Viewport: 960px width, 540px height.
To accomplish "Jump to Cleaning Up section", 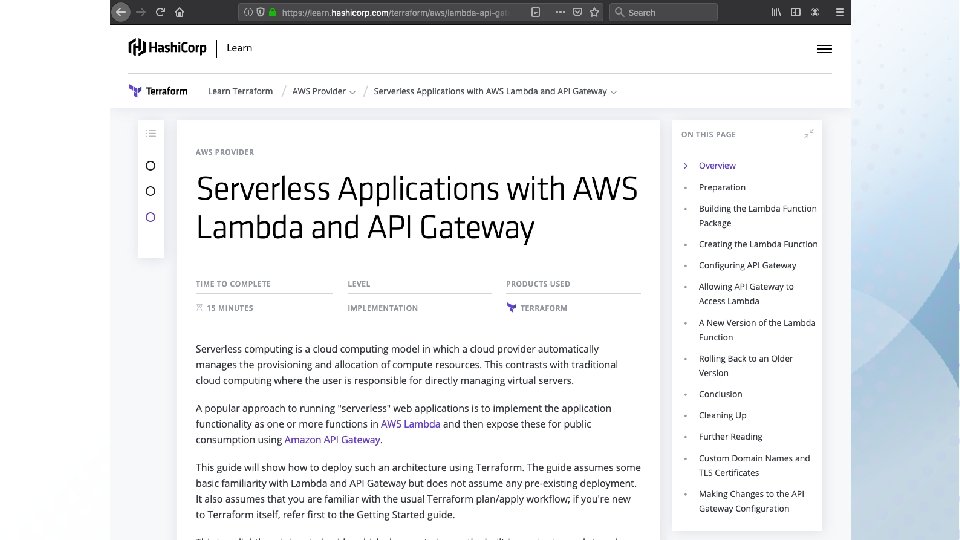I will (x=722, y=415).
